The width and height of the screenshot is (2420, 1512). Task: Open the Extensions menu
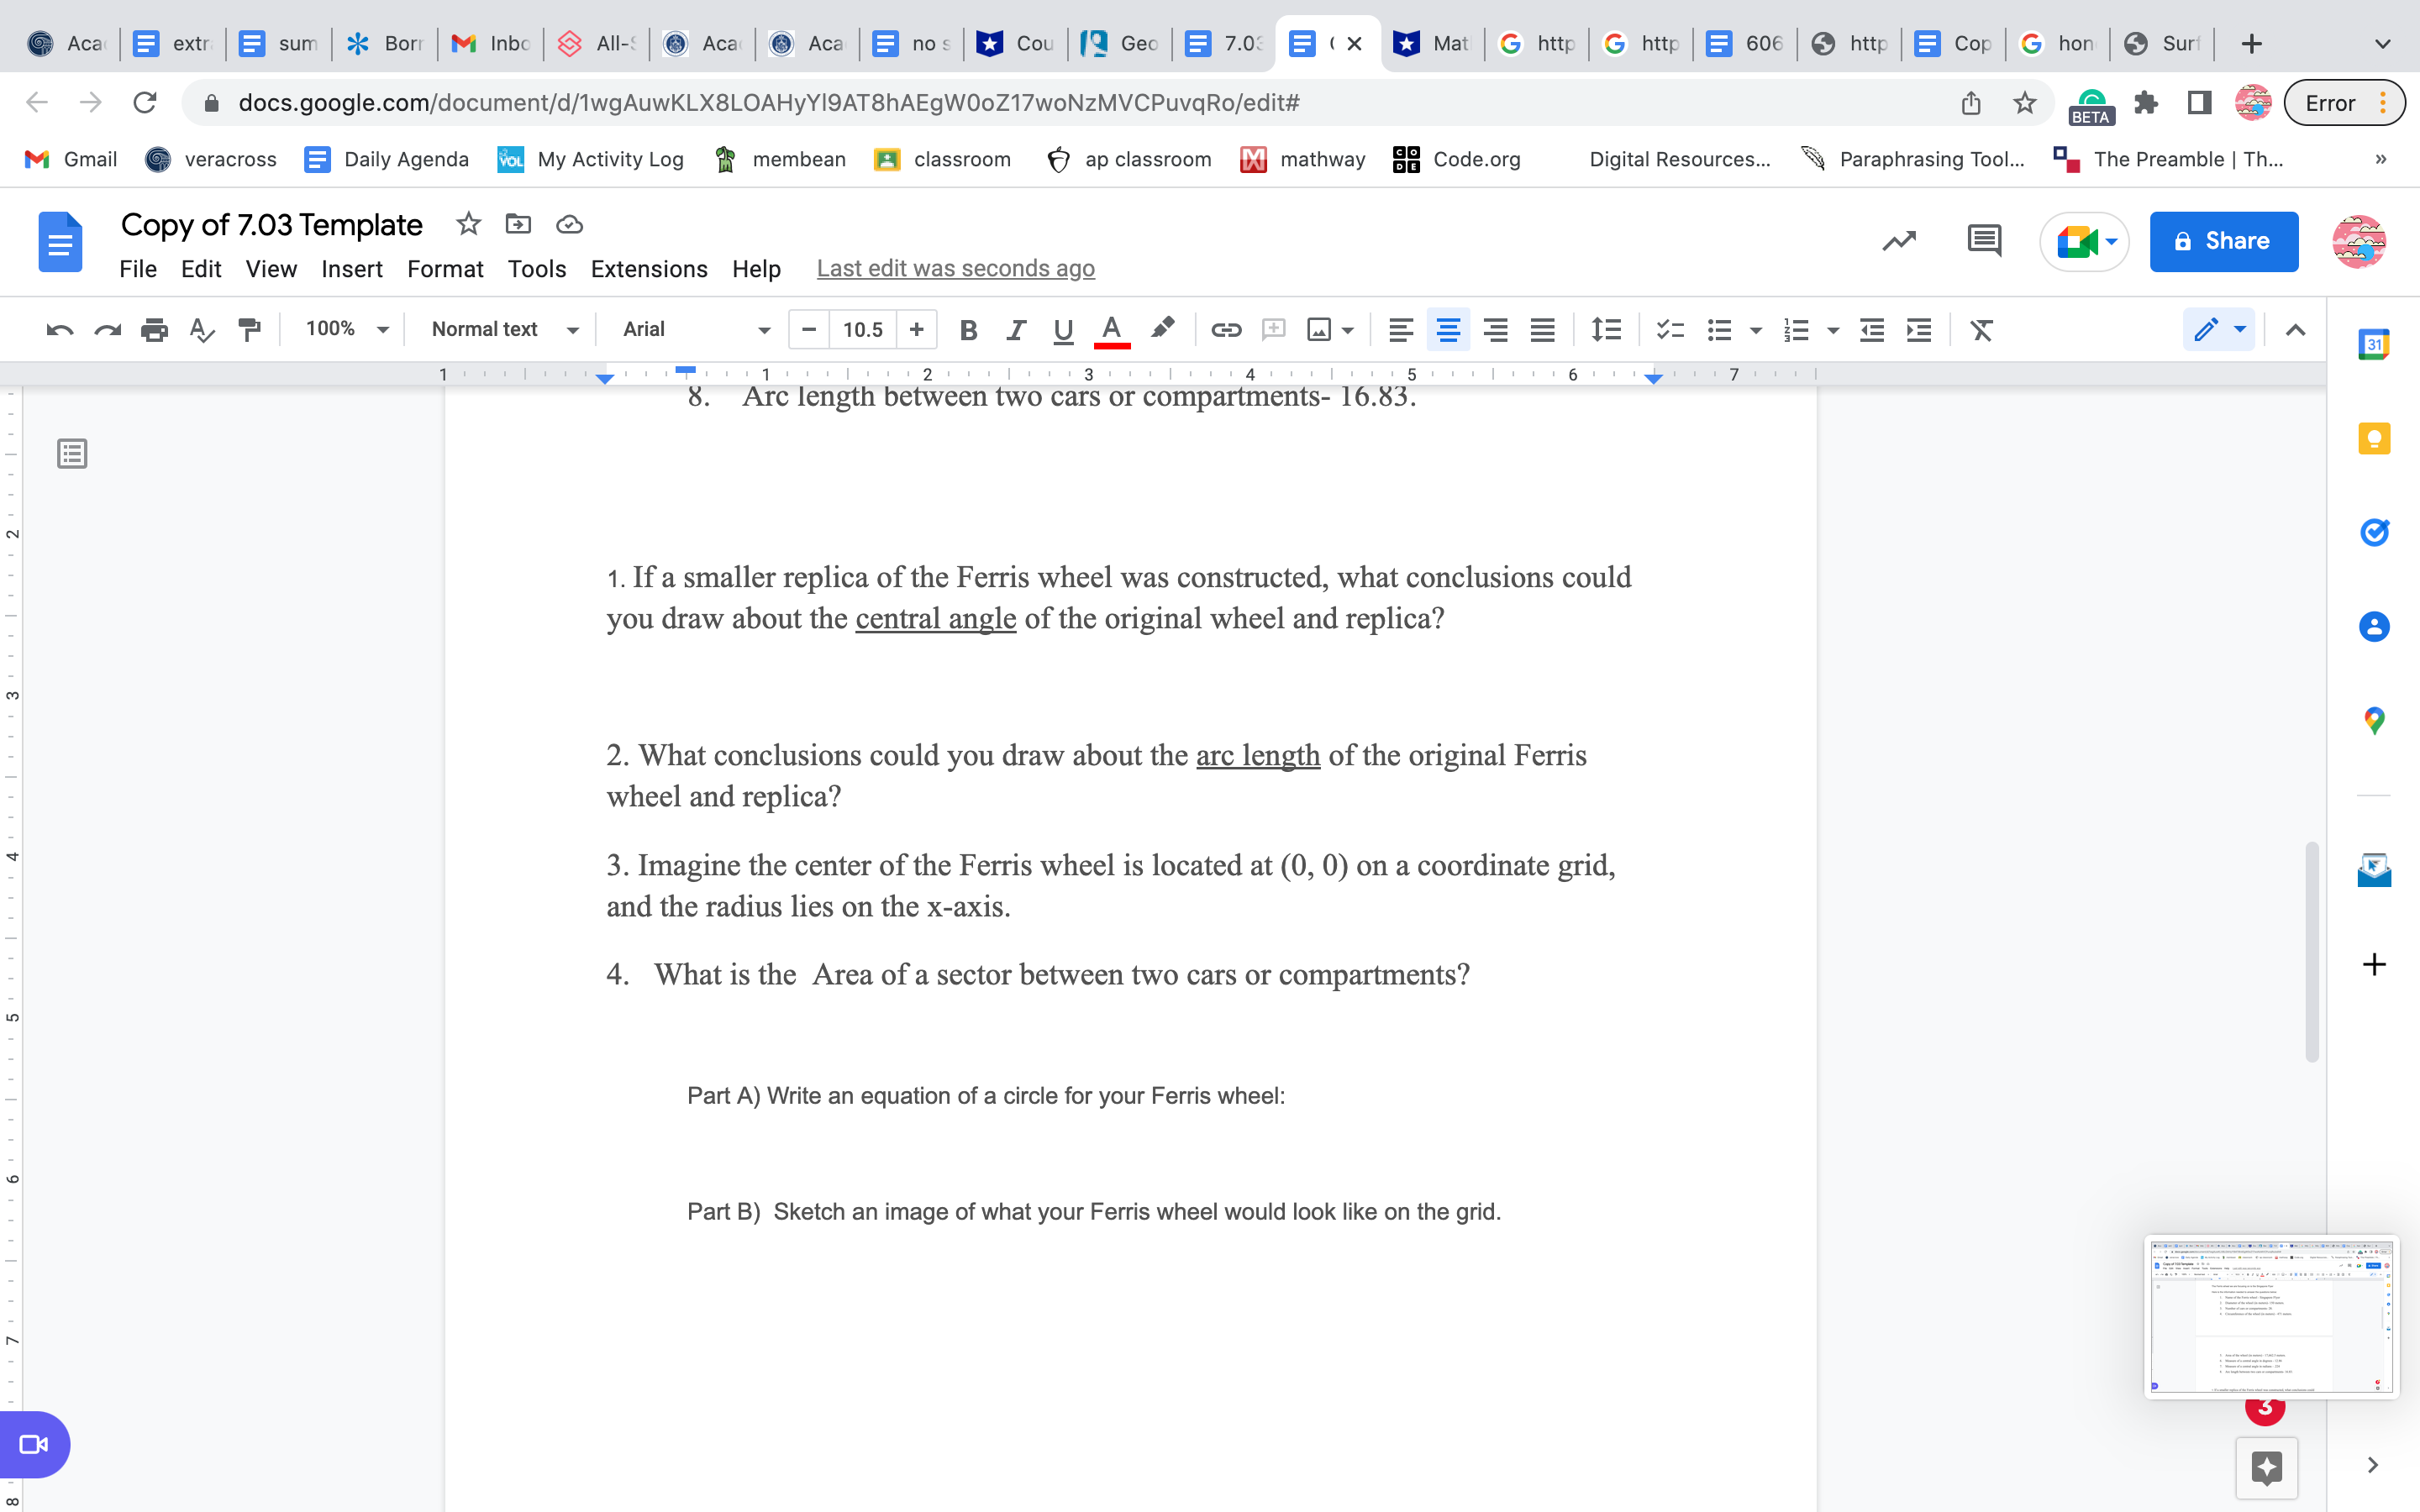tap(648, 269)
